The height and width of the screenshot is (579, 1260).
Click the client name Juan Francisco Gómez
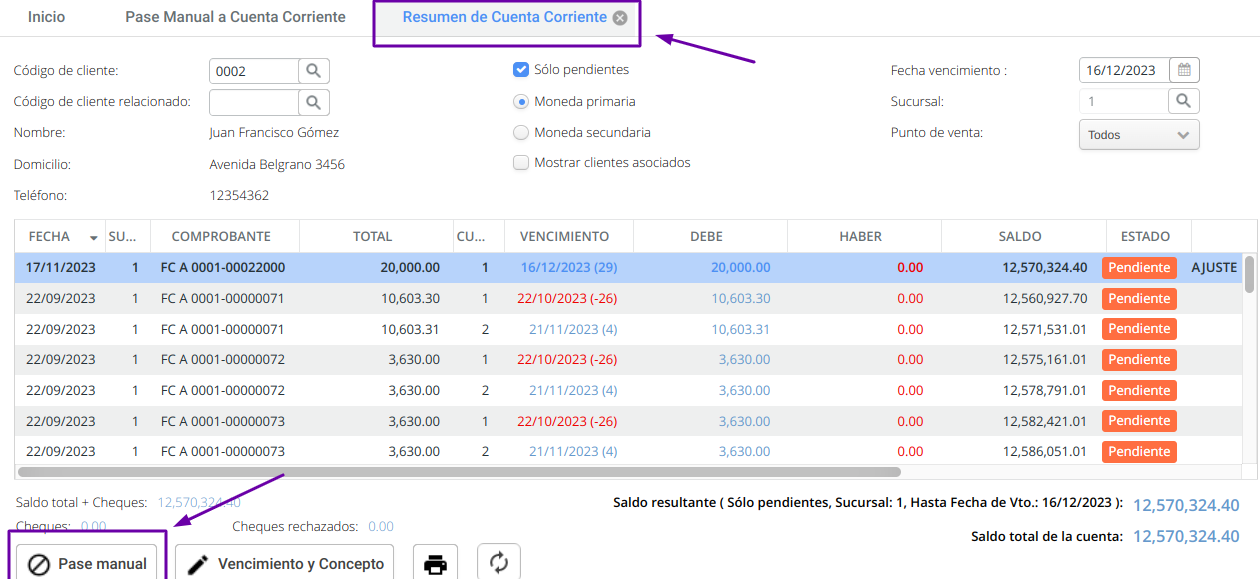point(274,133)
